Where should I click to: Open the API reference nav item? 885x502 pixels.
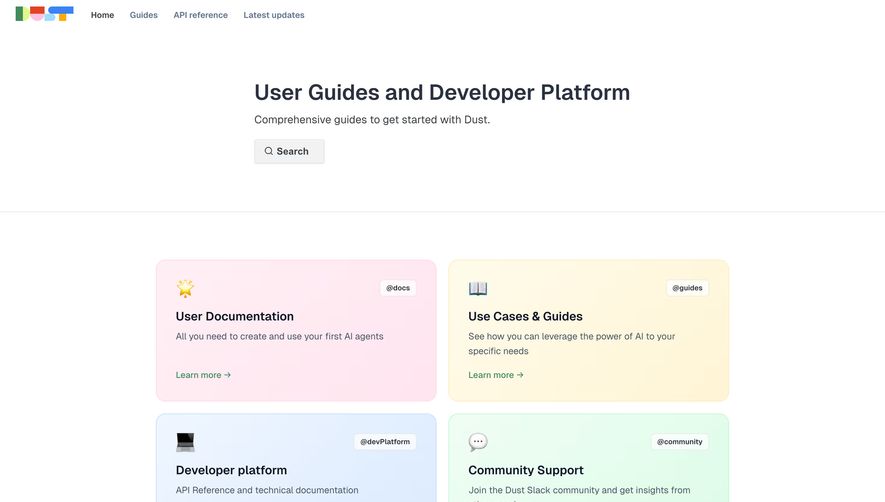200,15
